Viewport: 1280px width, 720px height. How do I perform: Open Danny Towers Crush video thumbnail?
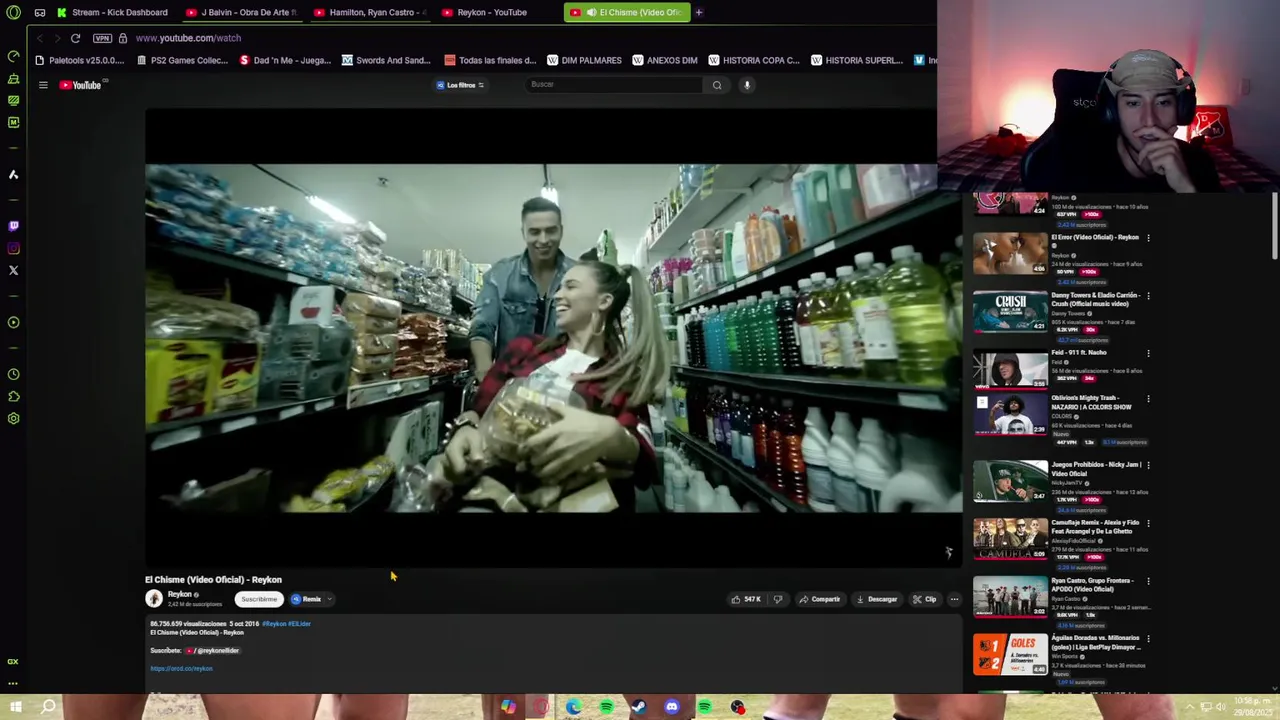[1010, 311]
